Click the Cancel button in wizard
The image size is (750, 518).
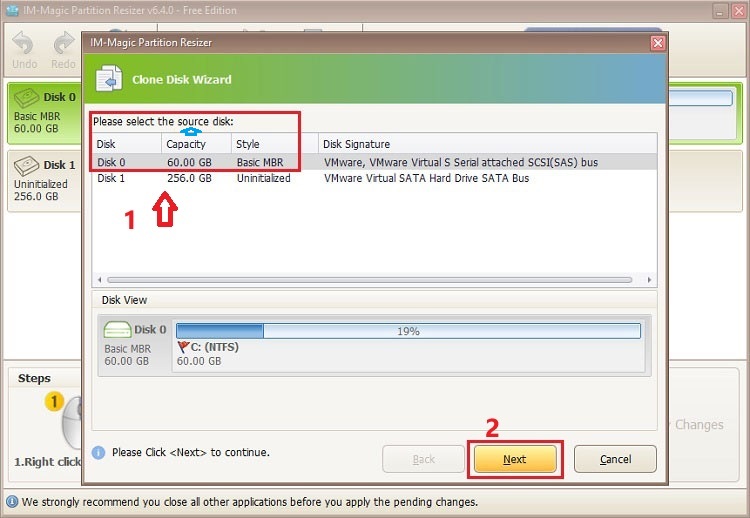615,459
